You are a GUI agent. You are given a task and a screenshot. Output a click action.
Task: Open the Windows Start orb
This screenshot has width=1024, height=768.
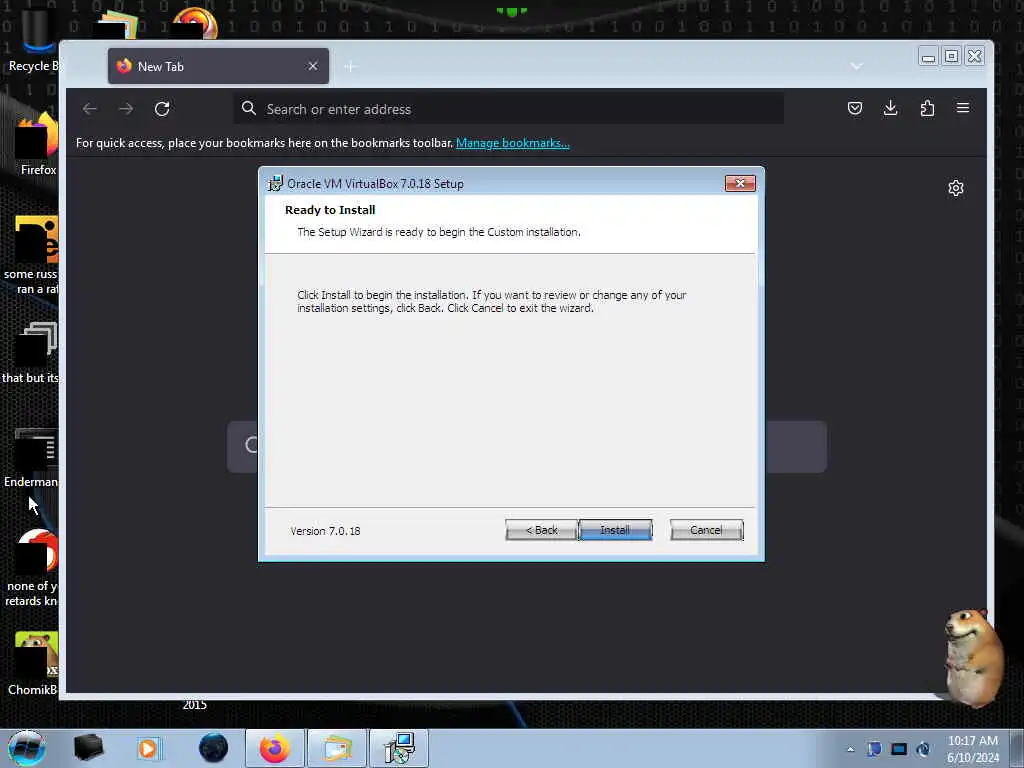27,748
